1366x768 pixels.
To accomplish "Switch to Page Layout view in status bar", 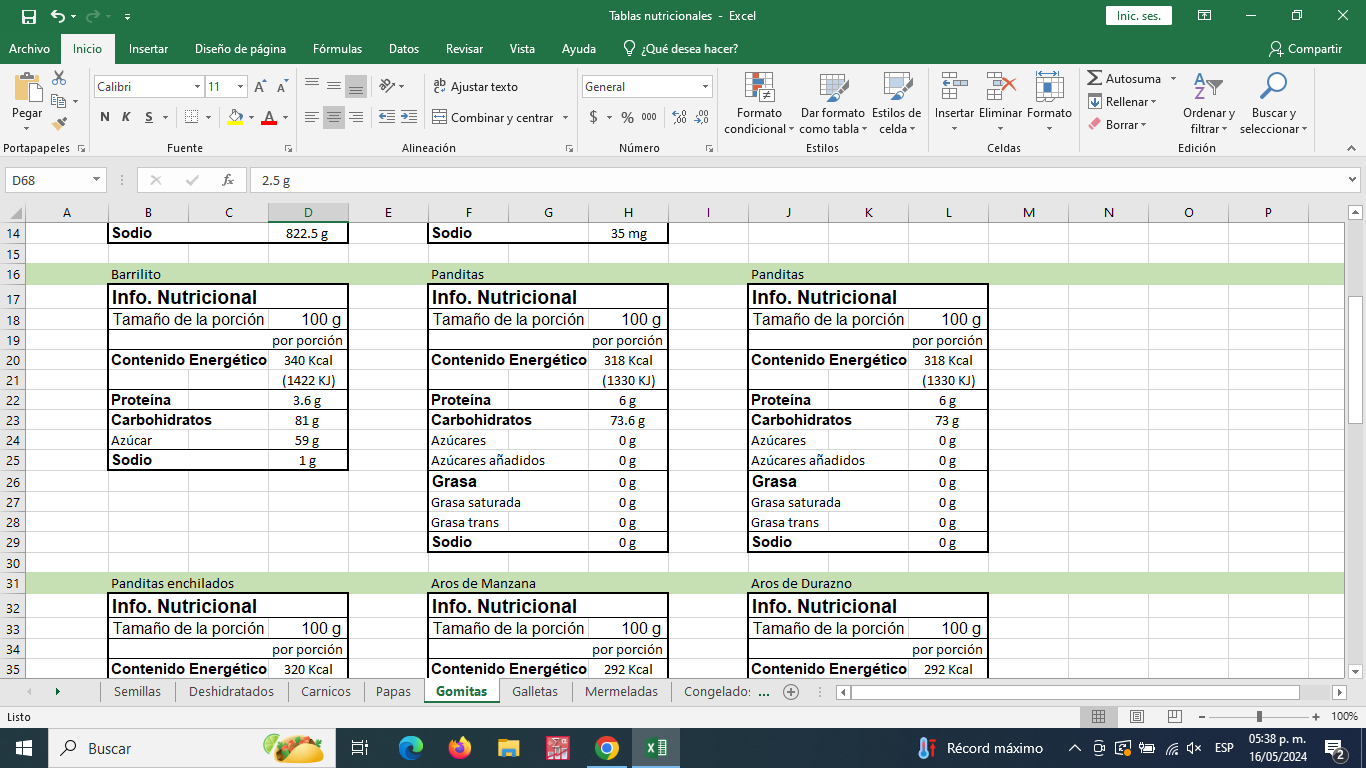I will (1136, 716).
